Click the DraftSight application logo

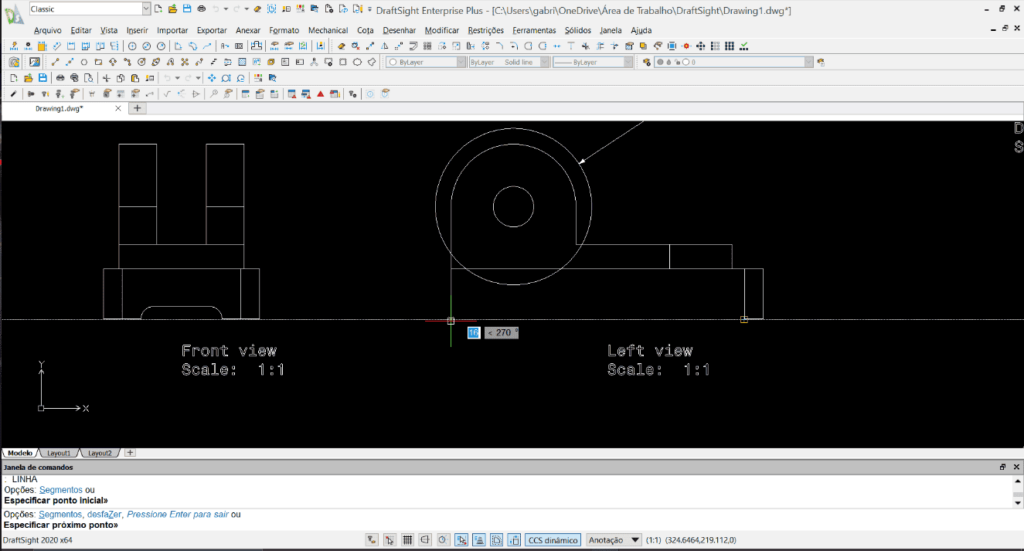(13, 13)
